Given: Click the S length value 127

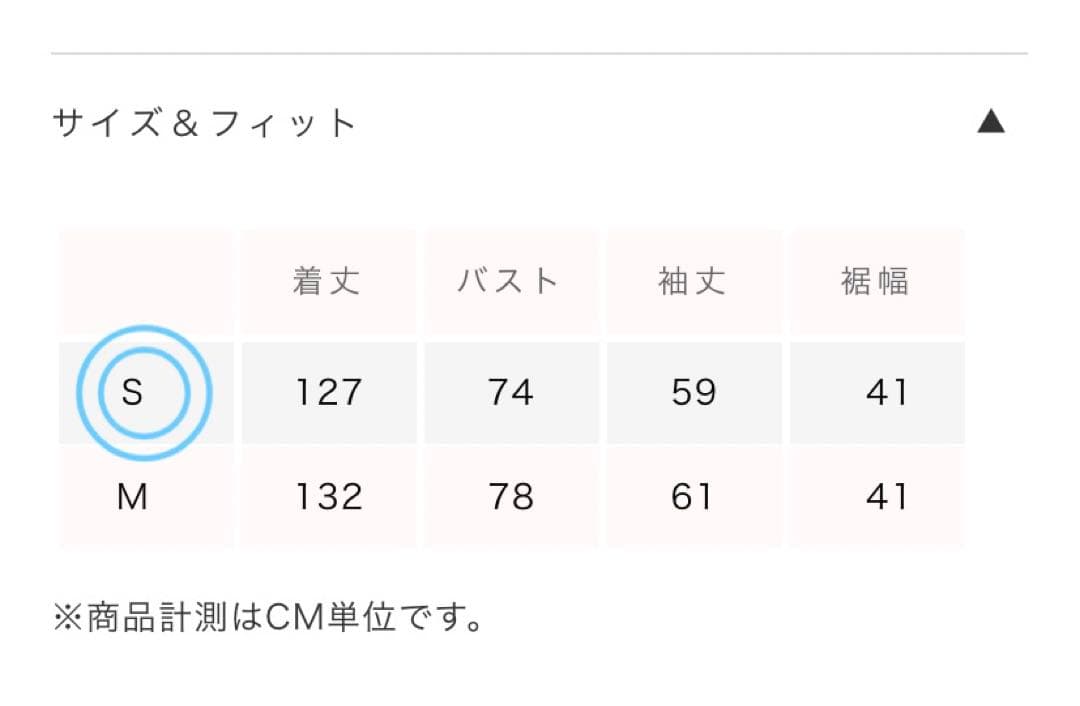Looking at the screenshot, I should (x=328, y=392).
